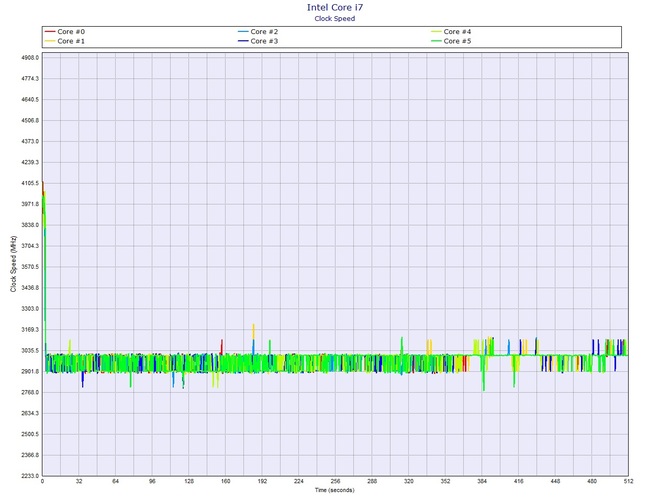
Task: Click the Intel Core i7 chart title
Action: (335, 7)
